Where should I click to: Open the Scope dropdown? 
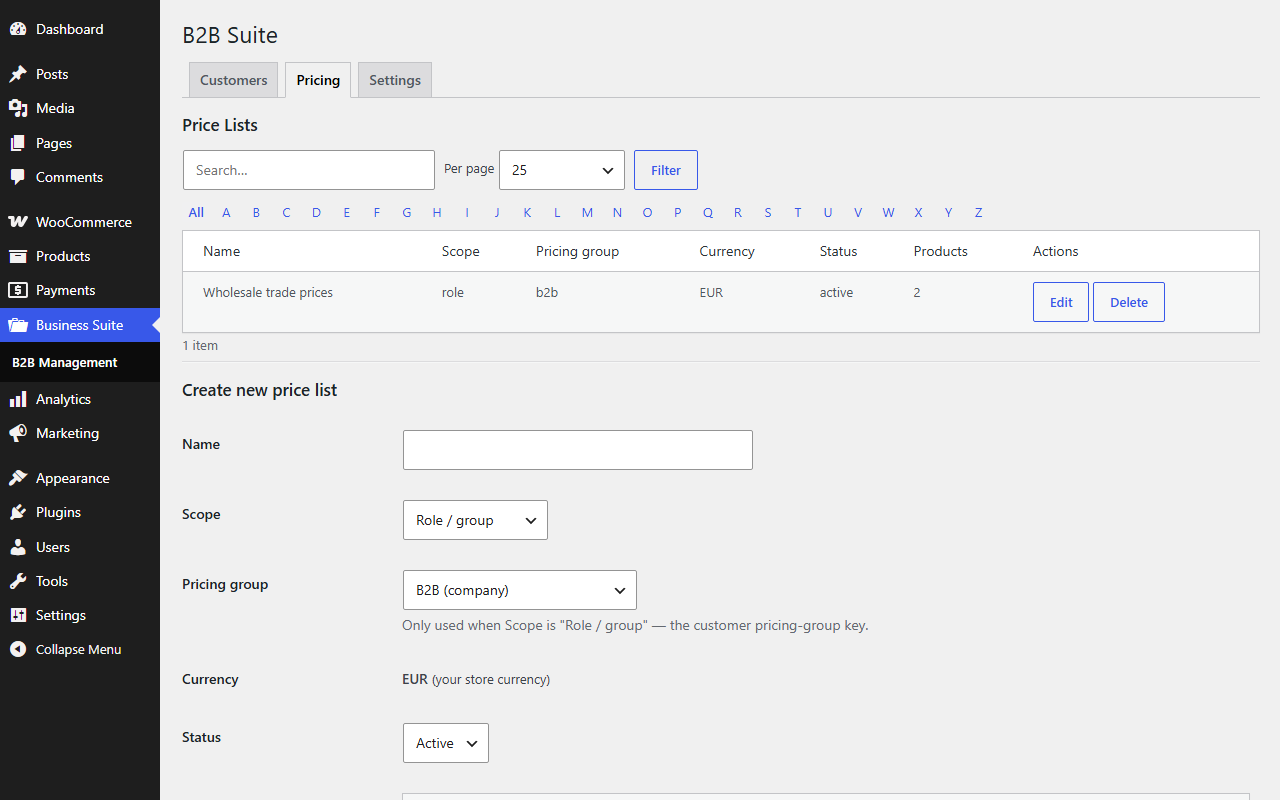(475, 520)
